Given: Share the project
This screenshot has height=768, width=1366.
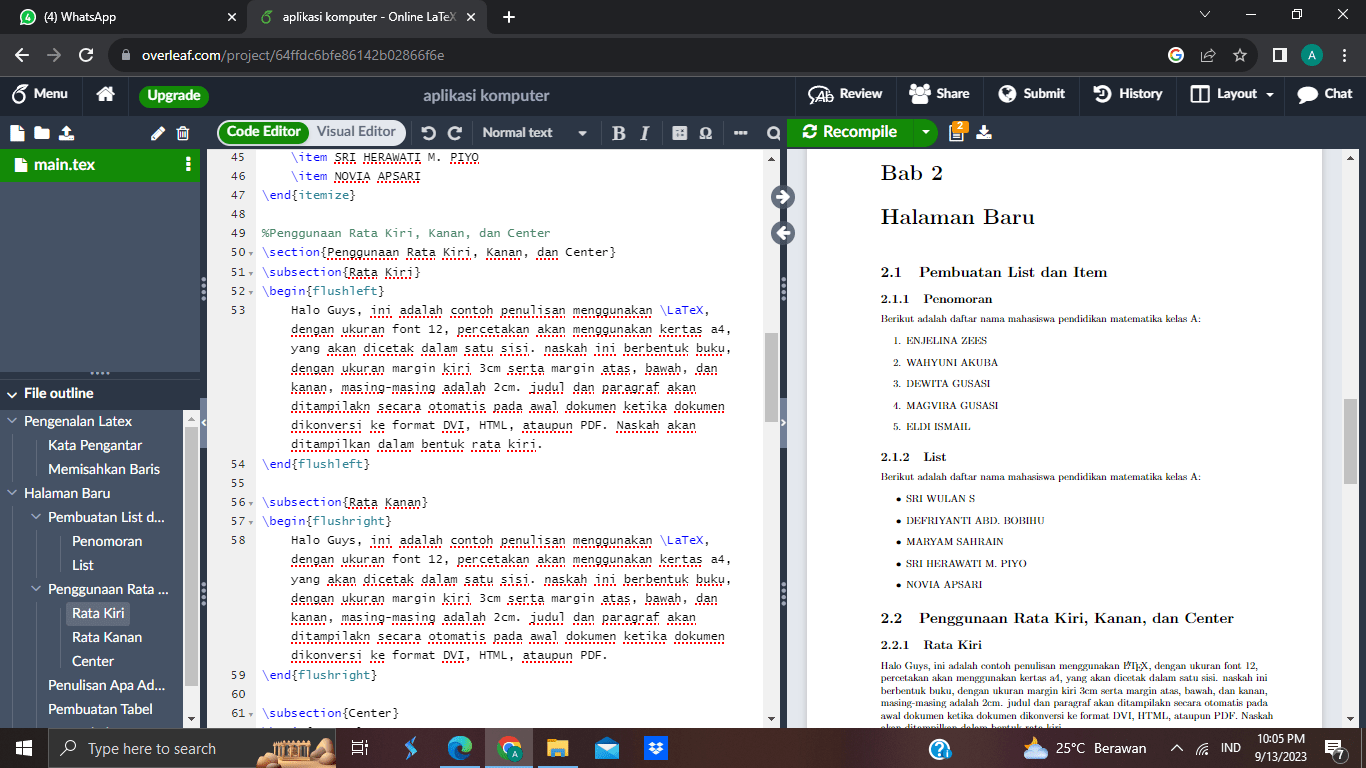Looking at the screenshot, I should 939,94.
